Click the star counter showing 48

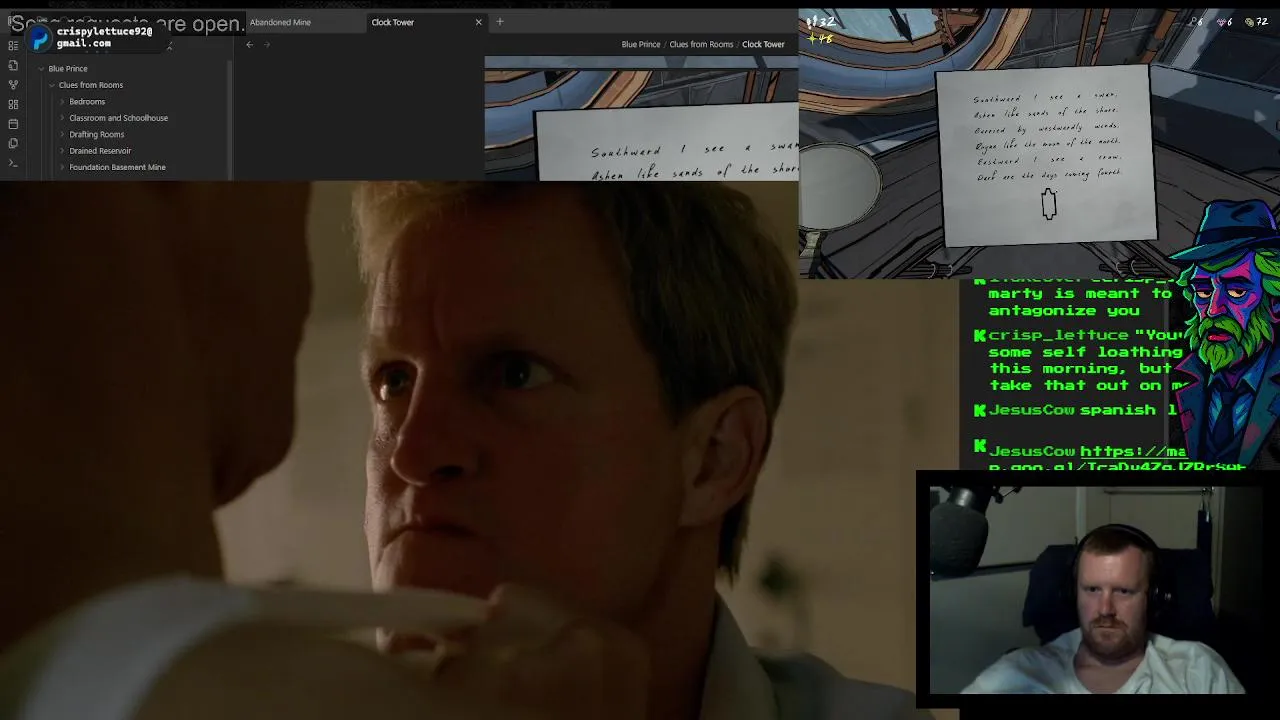[x=820, y=39]
